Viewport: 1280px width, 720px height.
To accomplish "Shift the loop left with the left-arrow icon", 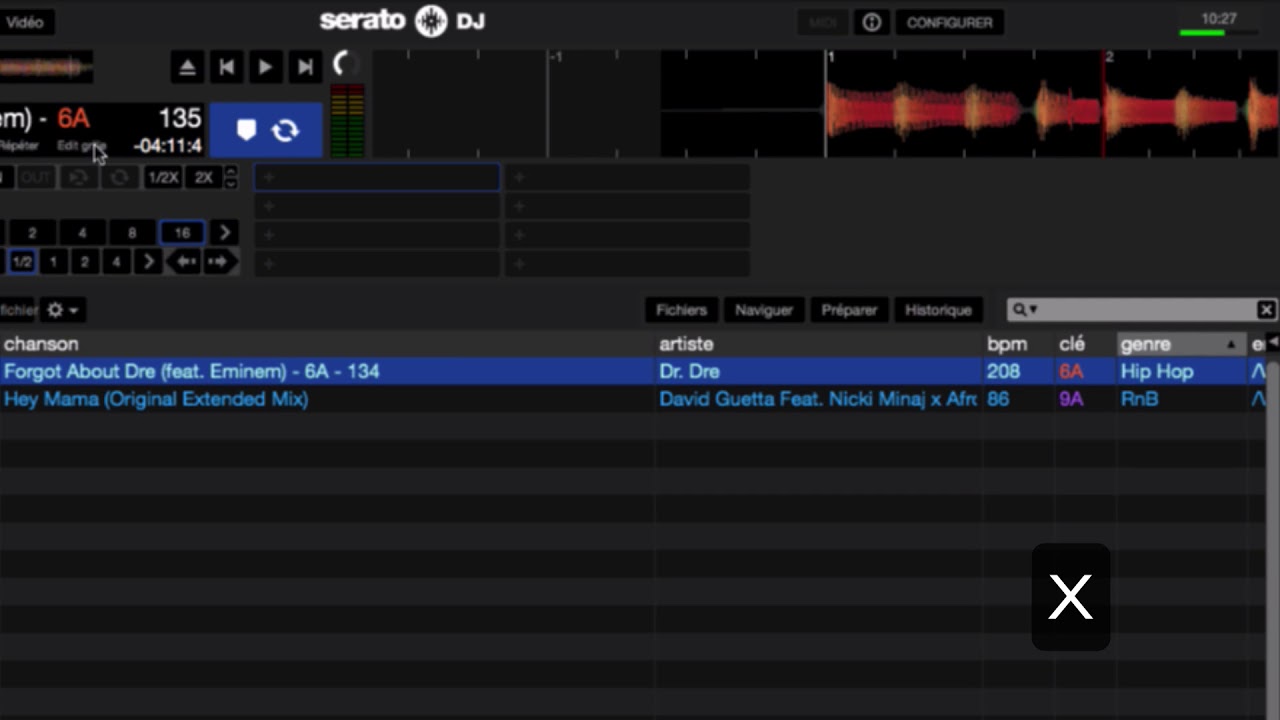I will (x=184, y=262).
